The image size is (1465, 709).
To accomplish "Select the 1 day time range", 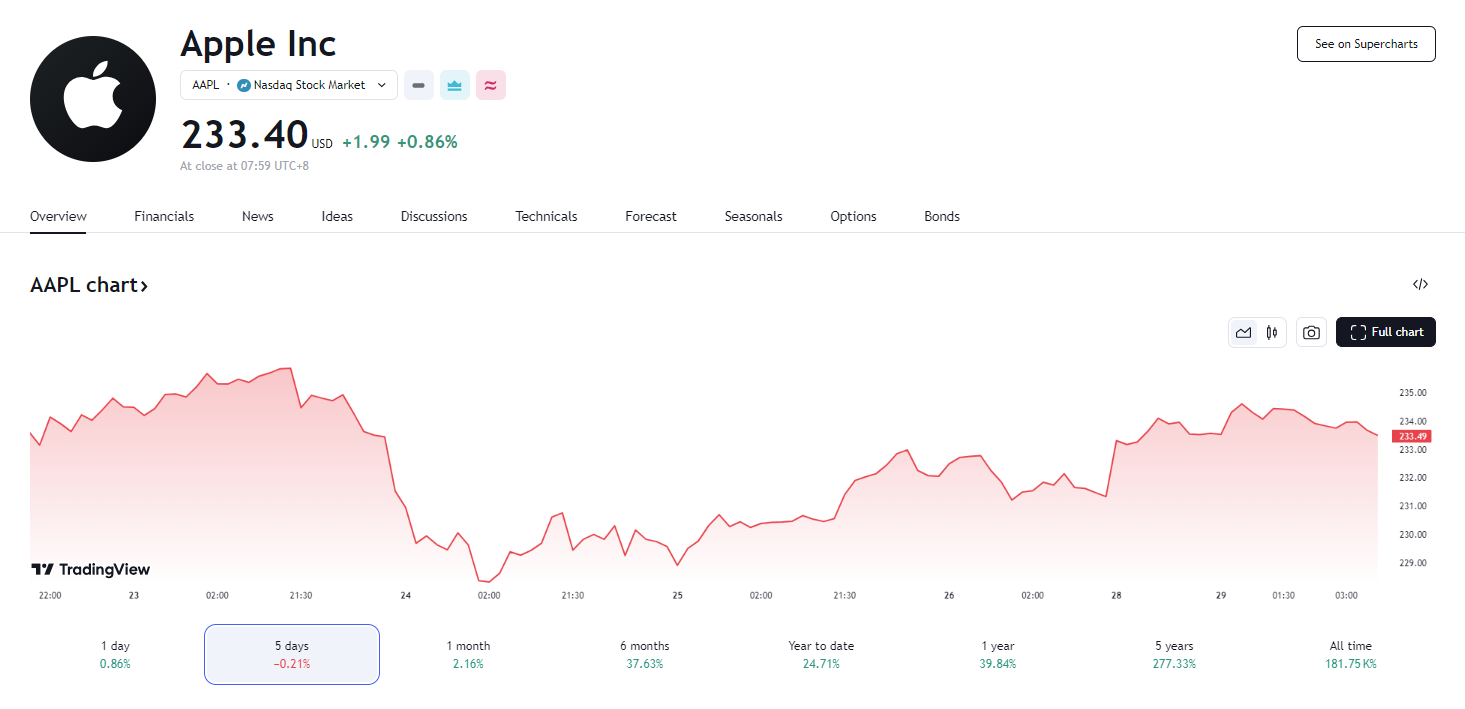I will (115, 654).
